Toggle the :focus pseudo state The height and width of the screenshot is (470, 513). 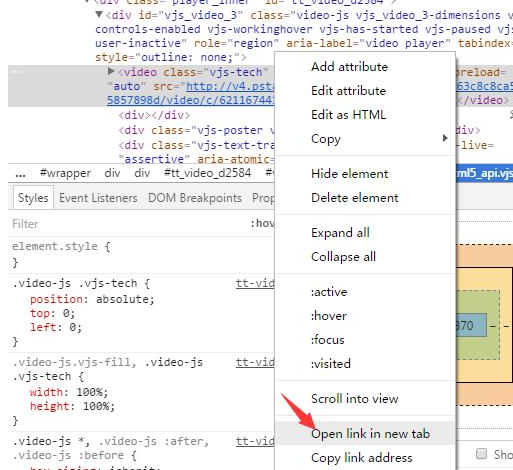click(x=328, y=340)
